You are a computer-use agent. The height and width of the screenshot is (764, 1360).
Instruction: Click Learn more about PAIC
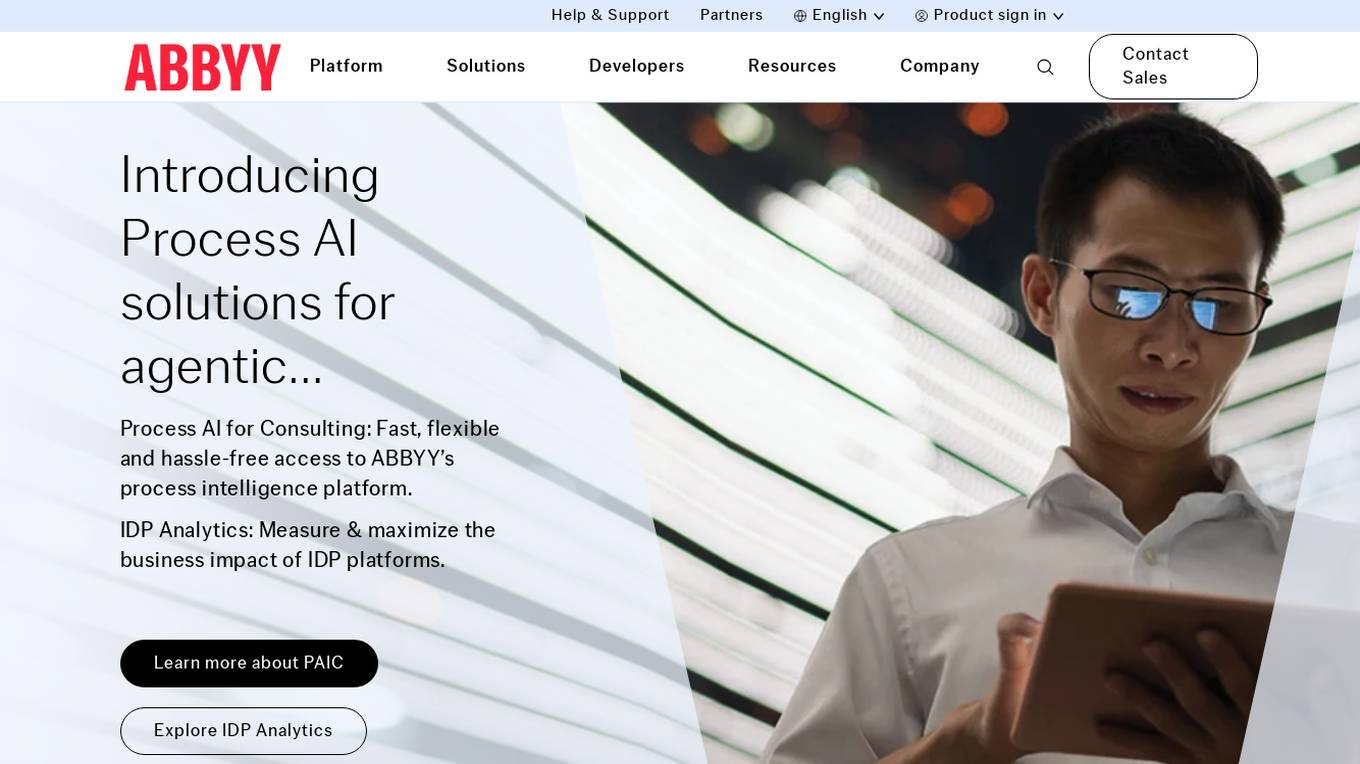coord(249,663)
